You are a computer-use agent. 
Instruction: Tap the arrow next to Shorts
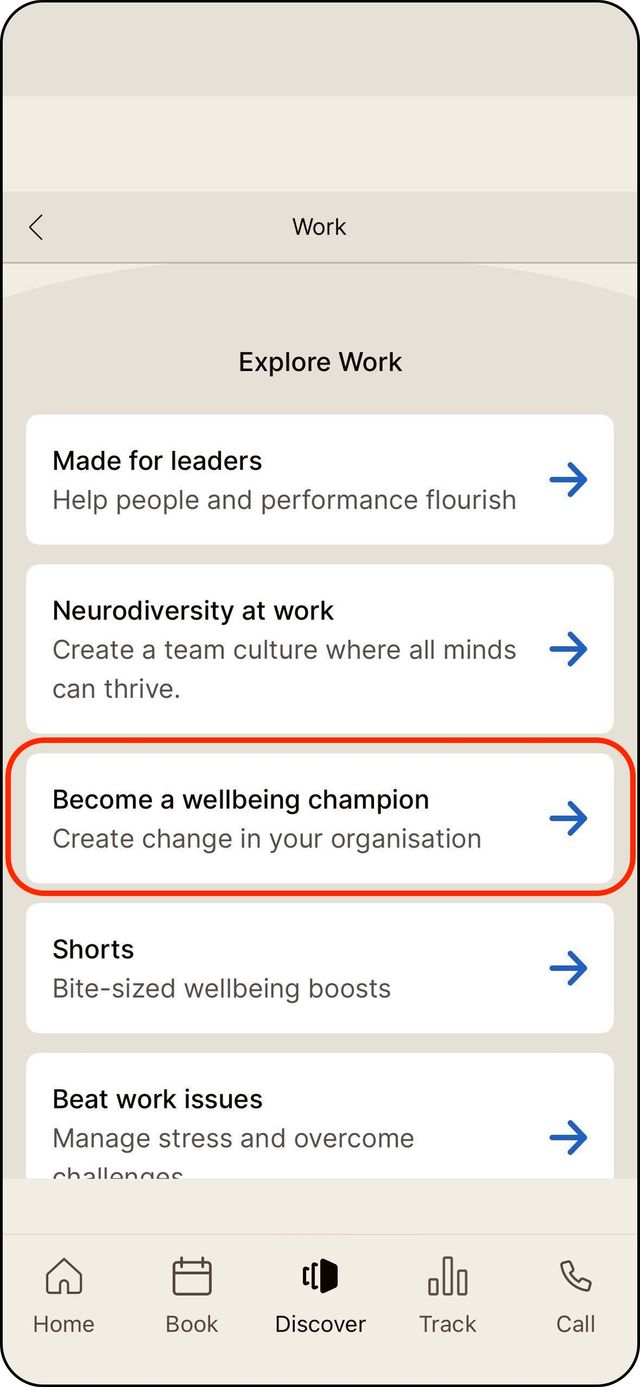tap(568, 968)
